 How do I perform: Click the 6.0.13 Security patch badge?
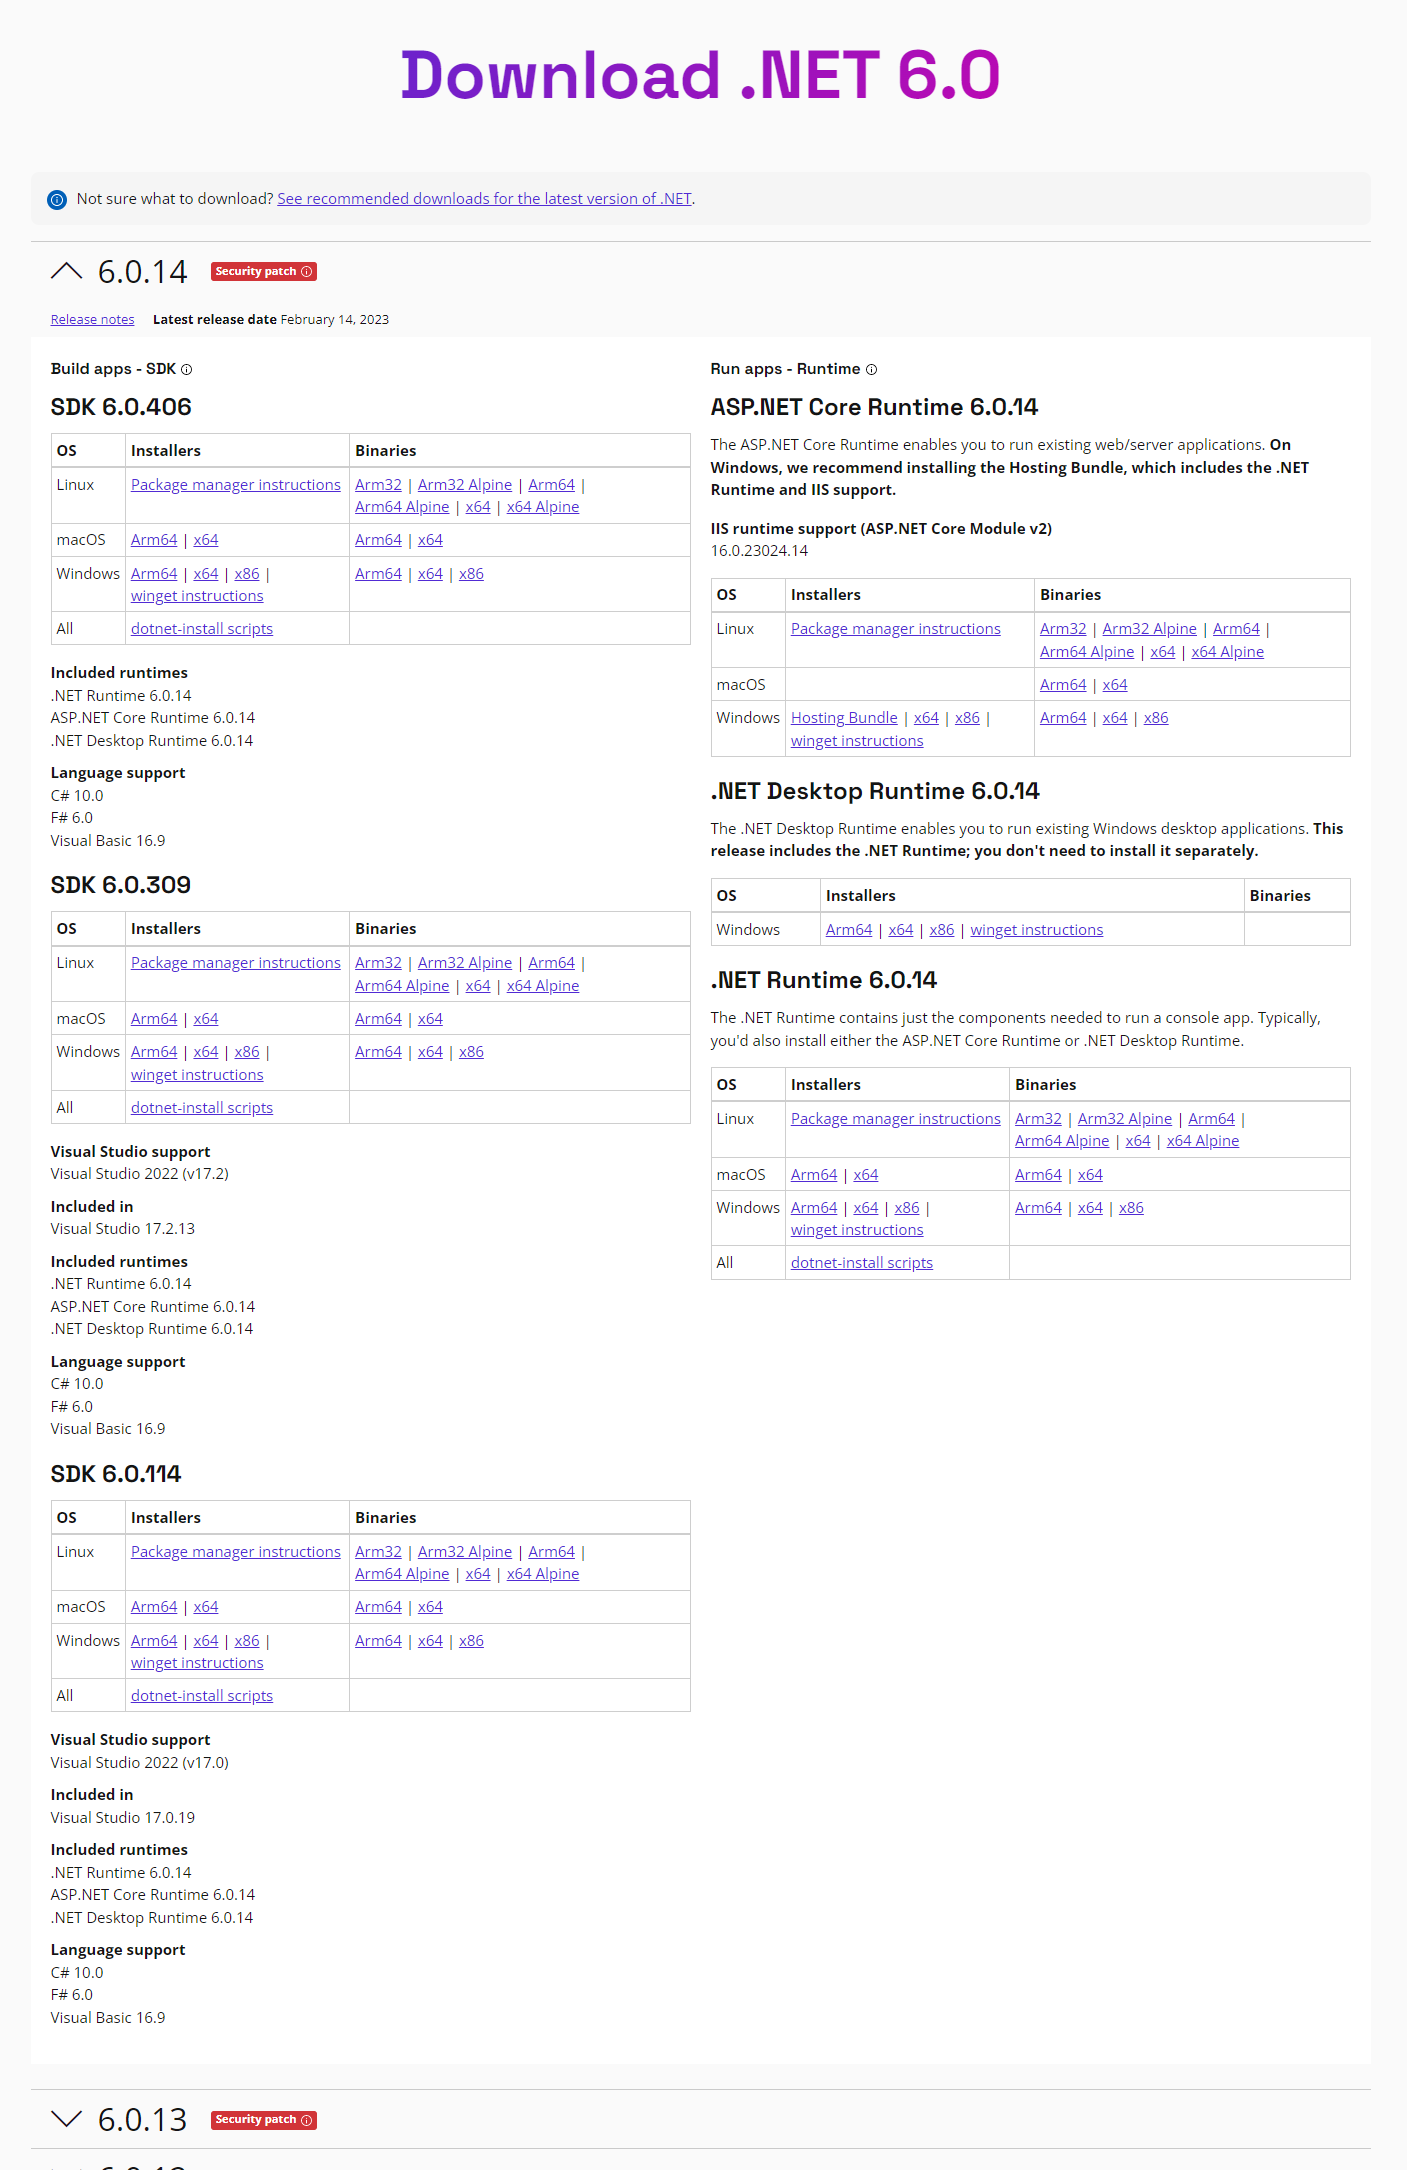(x=264, y=2119)
